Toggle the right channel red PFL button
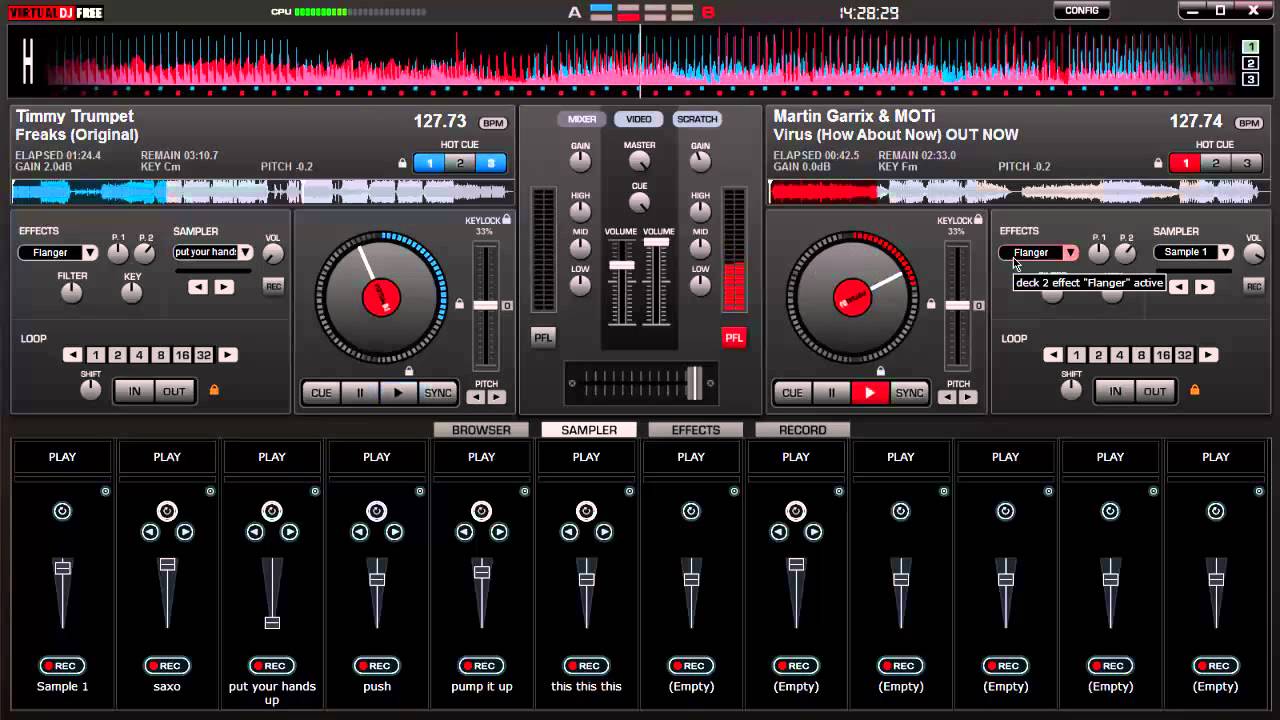1280x720 pixels. pos(734,338)
